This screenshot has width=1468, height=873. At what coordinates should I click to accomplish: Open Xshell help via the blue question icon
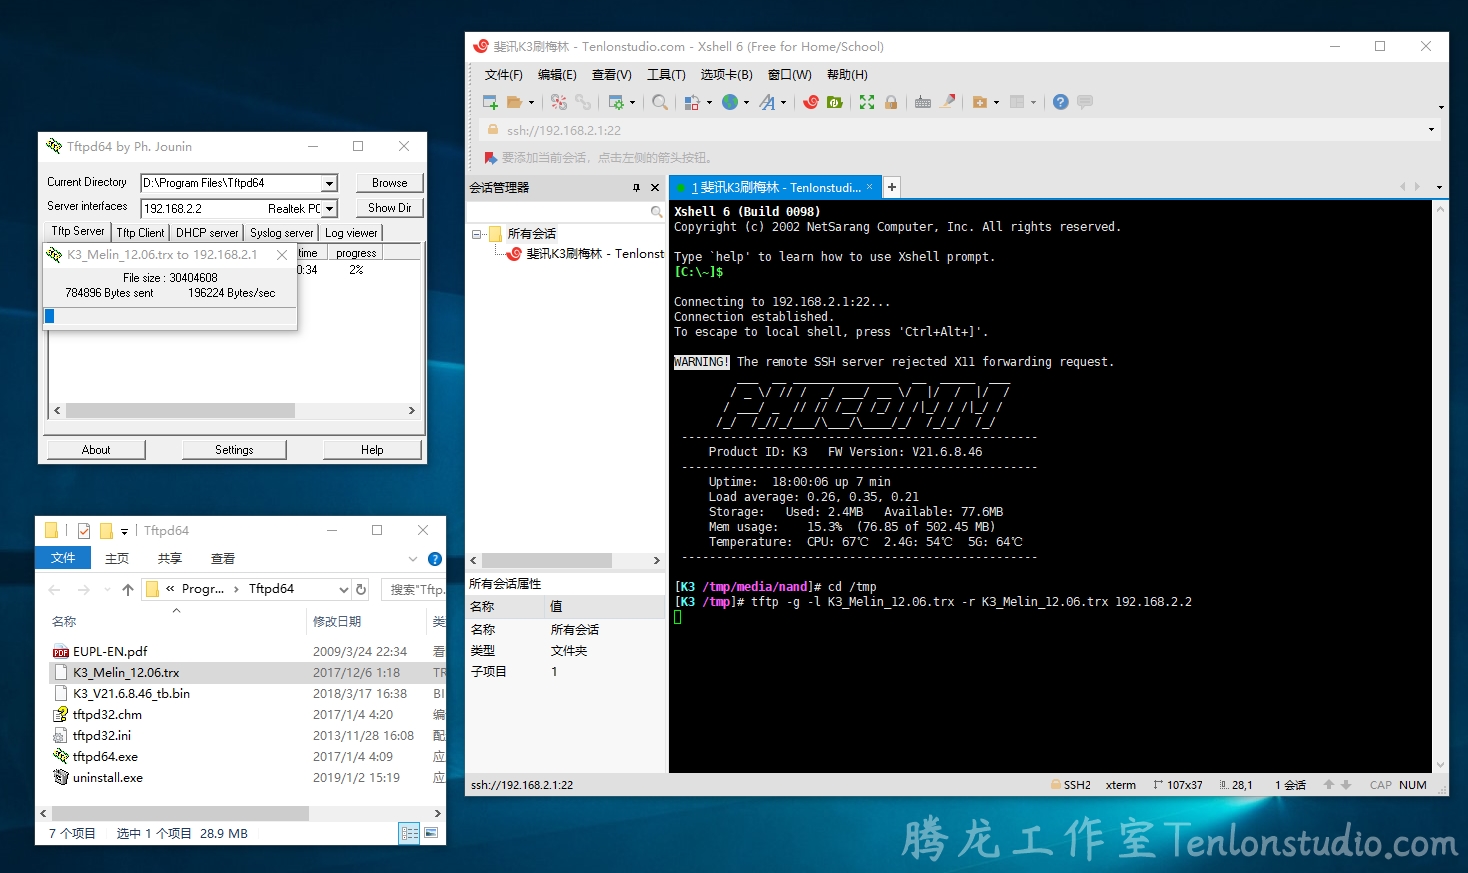(x=1061, y=102)
